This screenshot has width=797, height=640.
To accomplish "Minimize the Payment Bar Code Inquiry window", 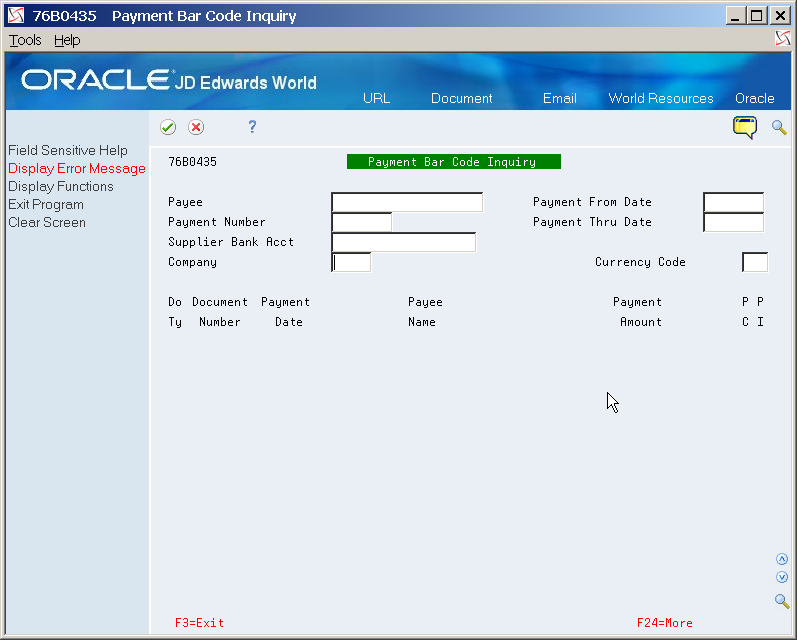I will tap(735, 16).
